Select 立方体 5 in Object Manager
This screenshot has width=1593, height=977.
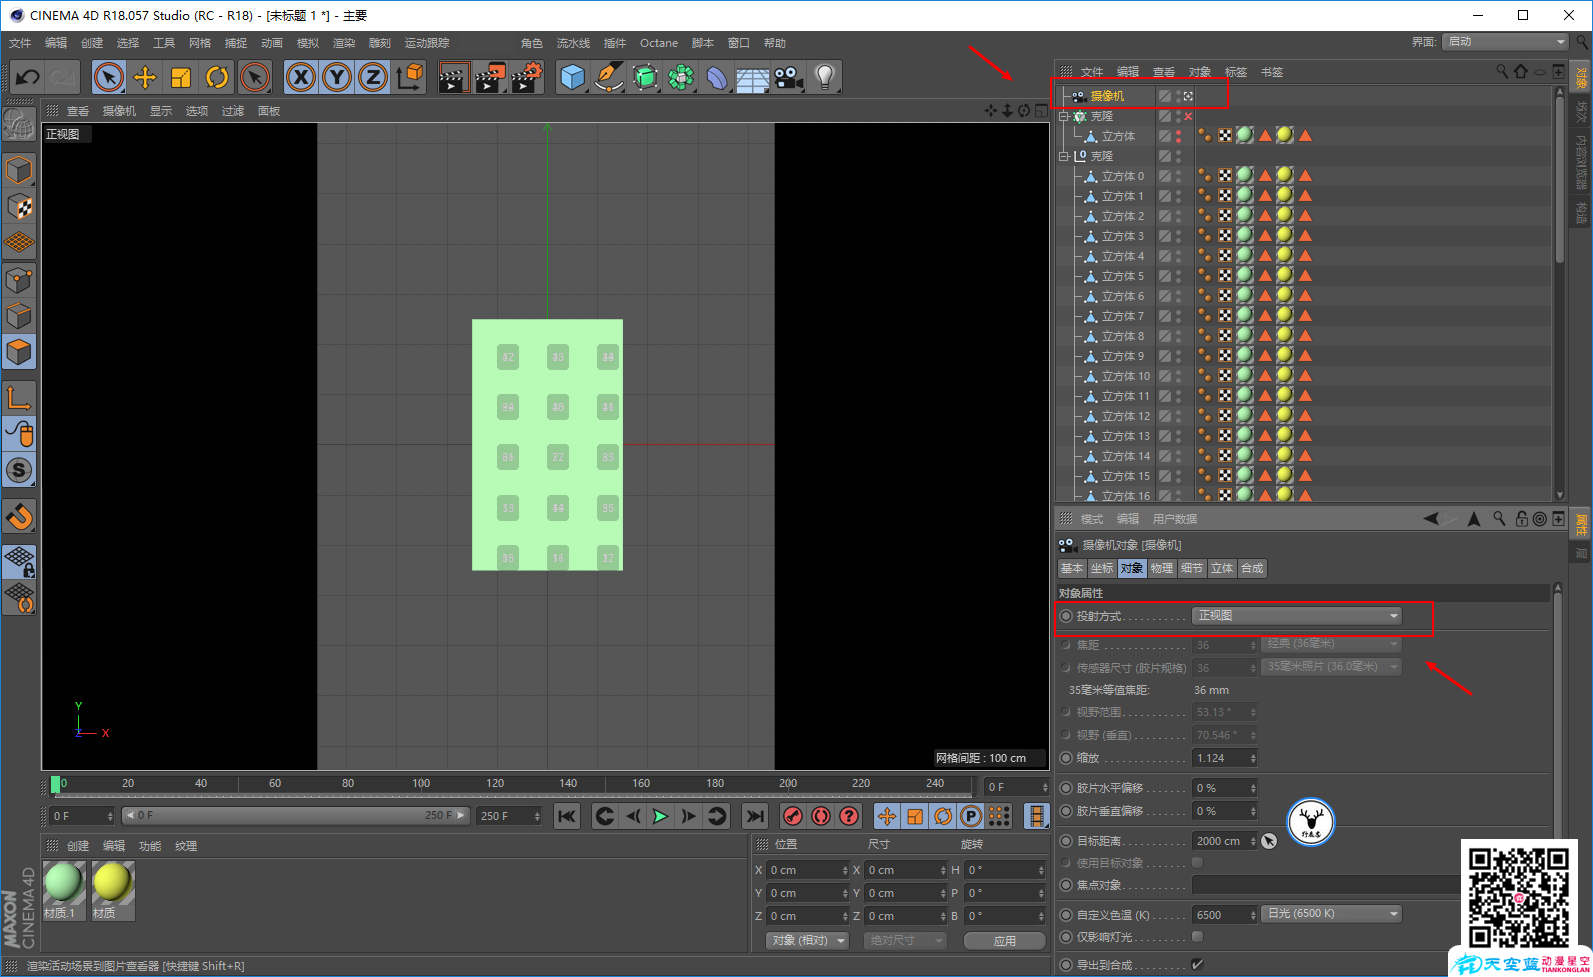[x=1122, y=276]
